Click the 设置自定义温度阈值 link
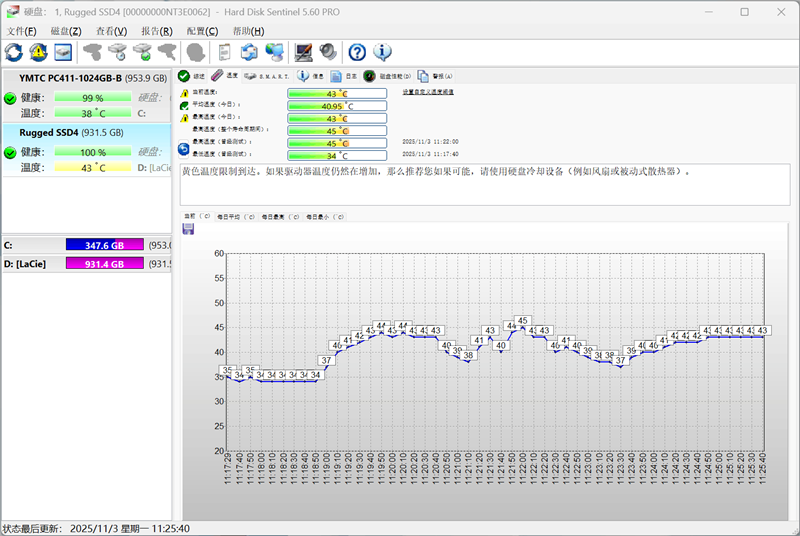Viewport: 800px width, 536px height. click(x=428, y=92)
